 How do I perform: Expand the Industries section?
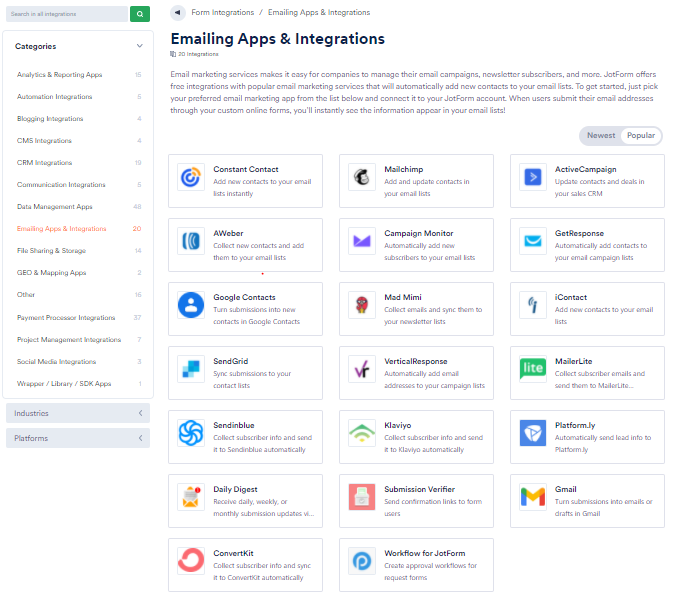point(78,413)
